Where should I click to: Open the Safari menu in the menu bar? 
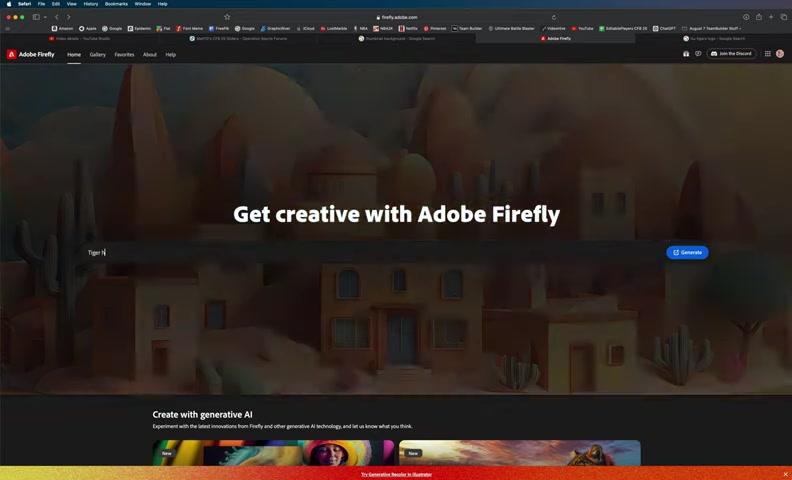[24, 4]
